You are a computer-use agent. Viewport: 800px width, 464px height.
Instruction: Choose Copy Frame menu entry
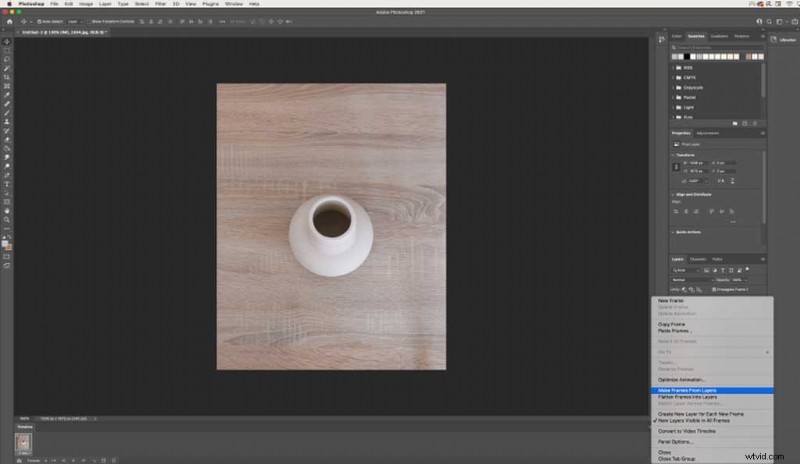click(x=712, y=324)
